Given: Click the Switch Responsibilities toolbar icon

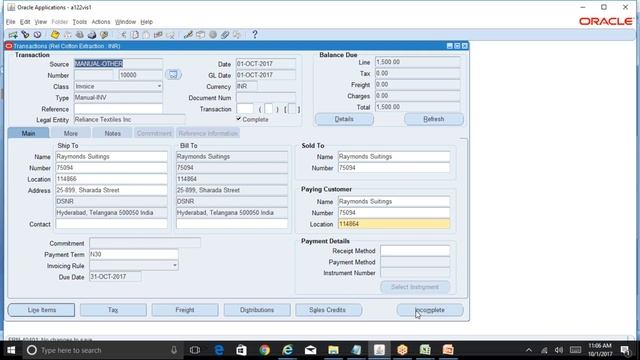Looking at the screenshot, I should click(x=80, y=35).
